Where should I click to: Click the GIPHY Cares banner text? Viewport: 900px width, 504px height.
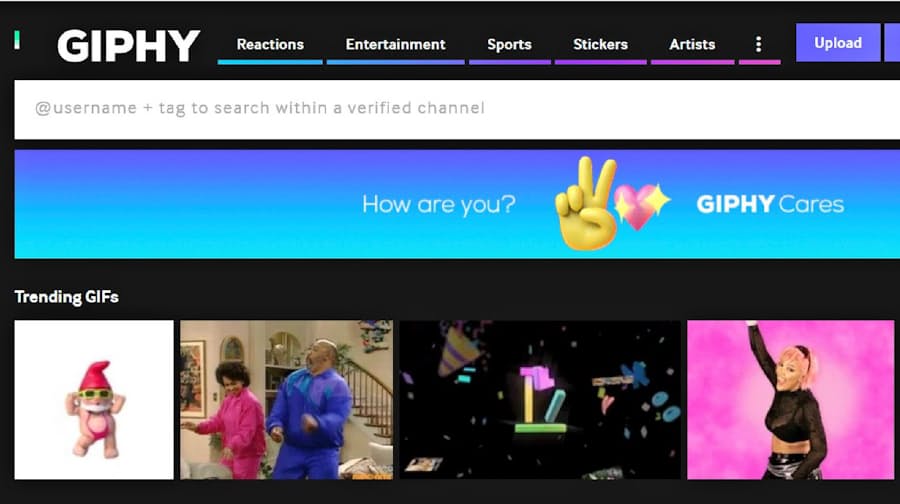[769, 205]
